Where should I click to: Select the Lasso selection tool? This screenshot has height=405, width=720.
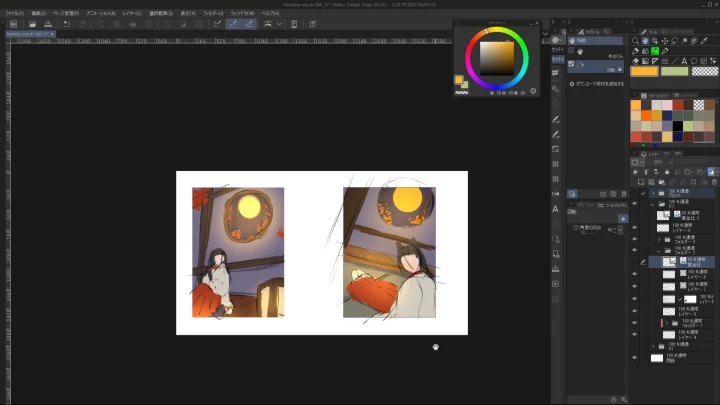(x=675, y=41)
